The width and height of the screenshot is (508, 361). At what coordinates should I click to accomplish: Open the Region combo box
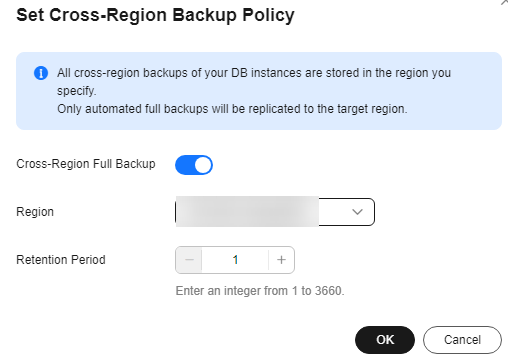[275, 212]
